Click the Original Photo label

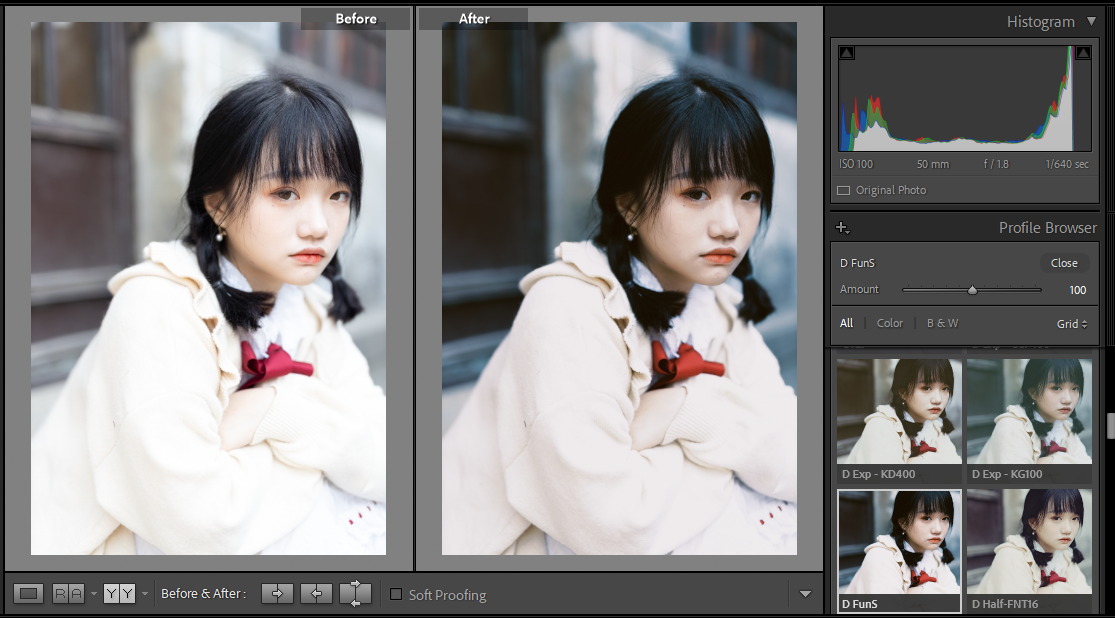pos(890,190)
